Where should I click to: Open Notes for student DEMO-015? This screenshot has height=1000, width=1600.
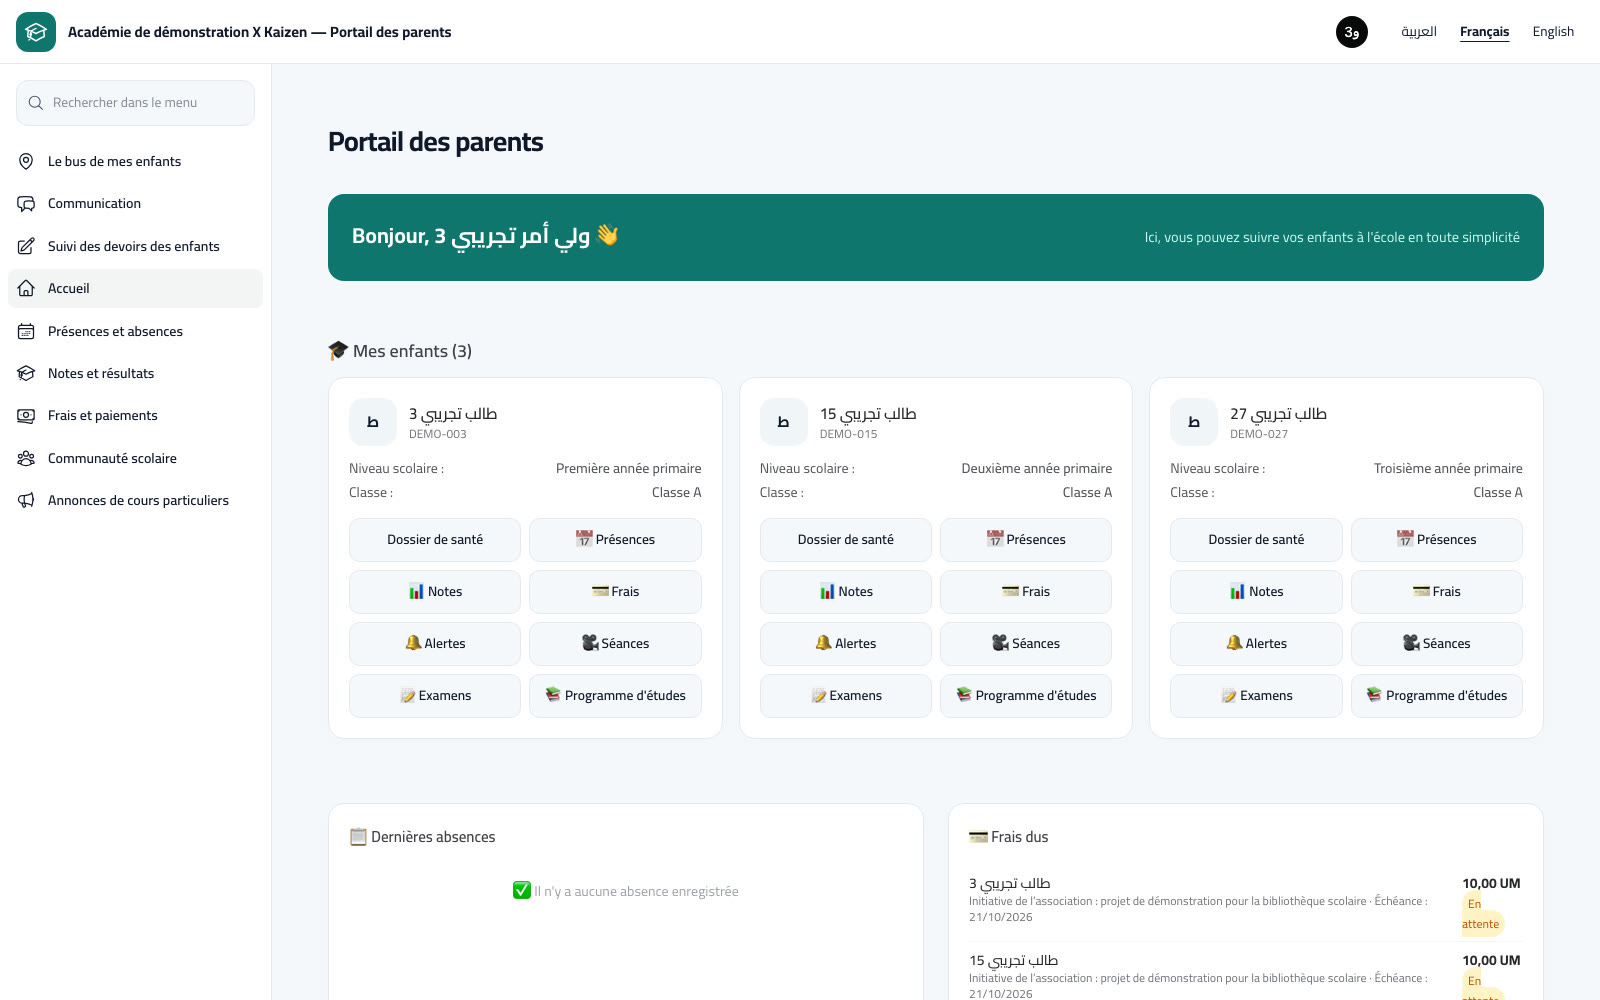pos(846,592)
